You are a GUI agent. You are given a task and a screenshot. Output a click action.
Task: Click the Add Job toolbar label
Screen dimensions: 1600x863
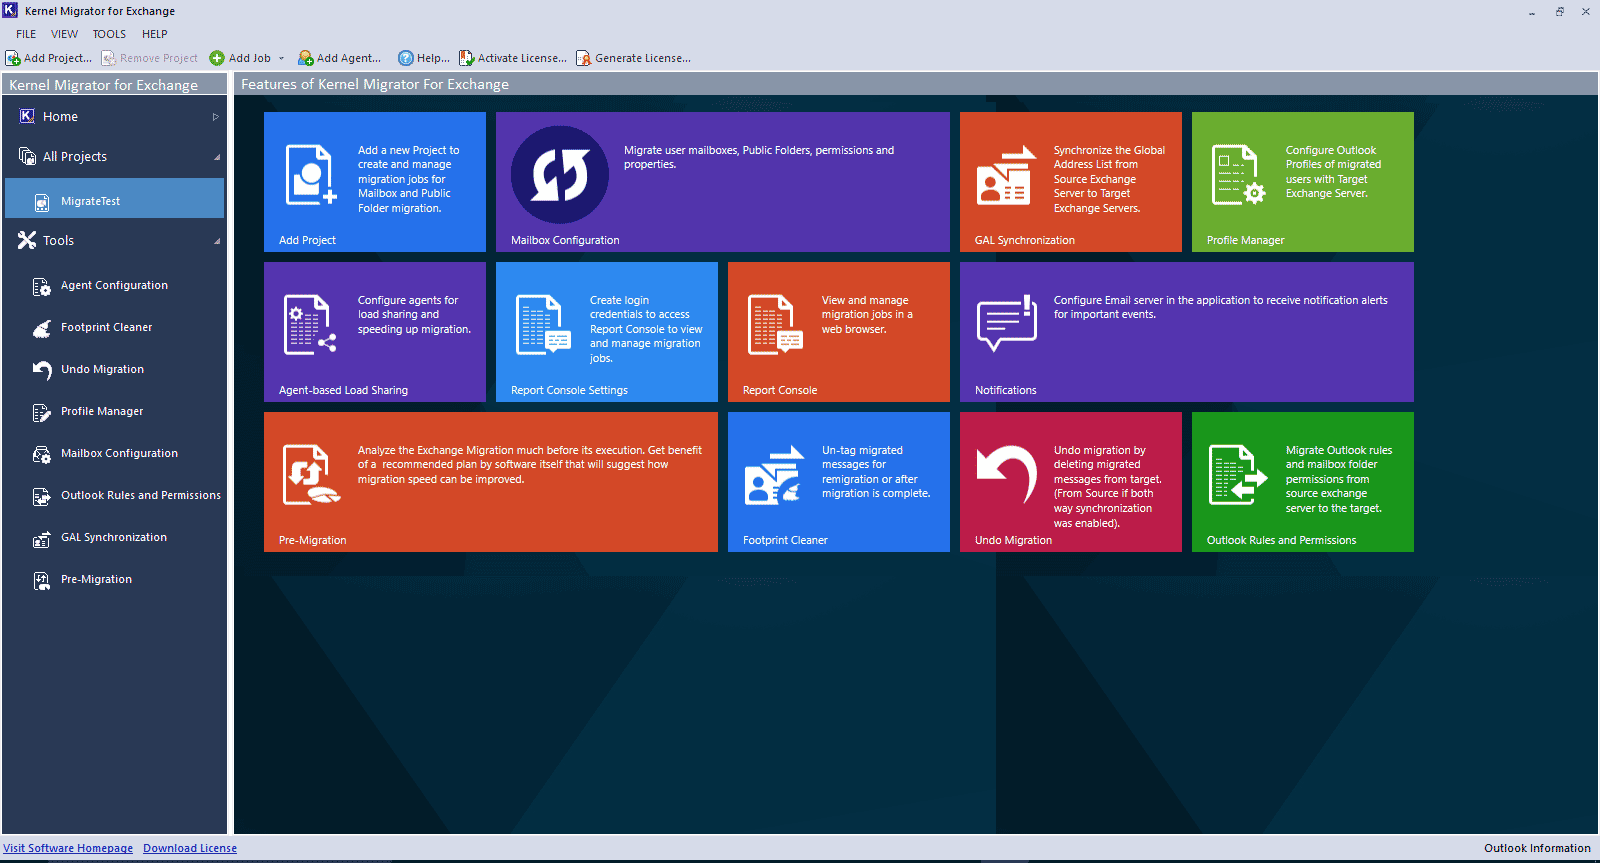pyautogui.click(x=250, y=58)
